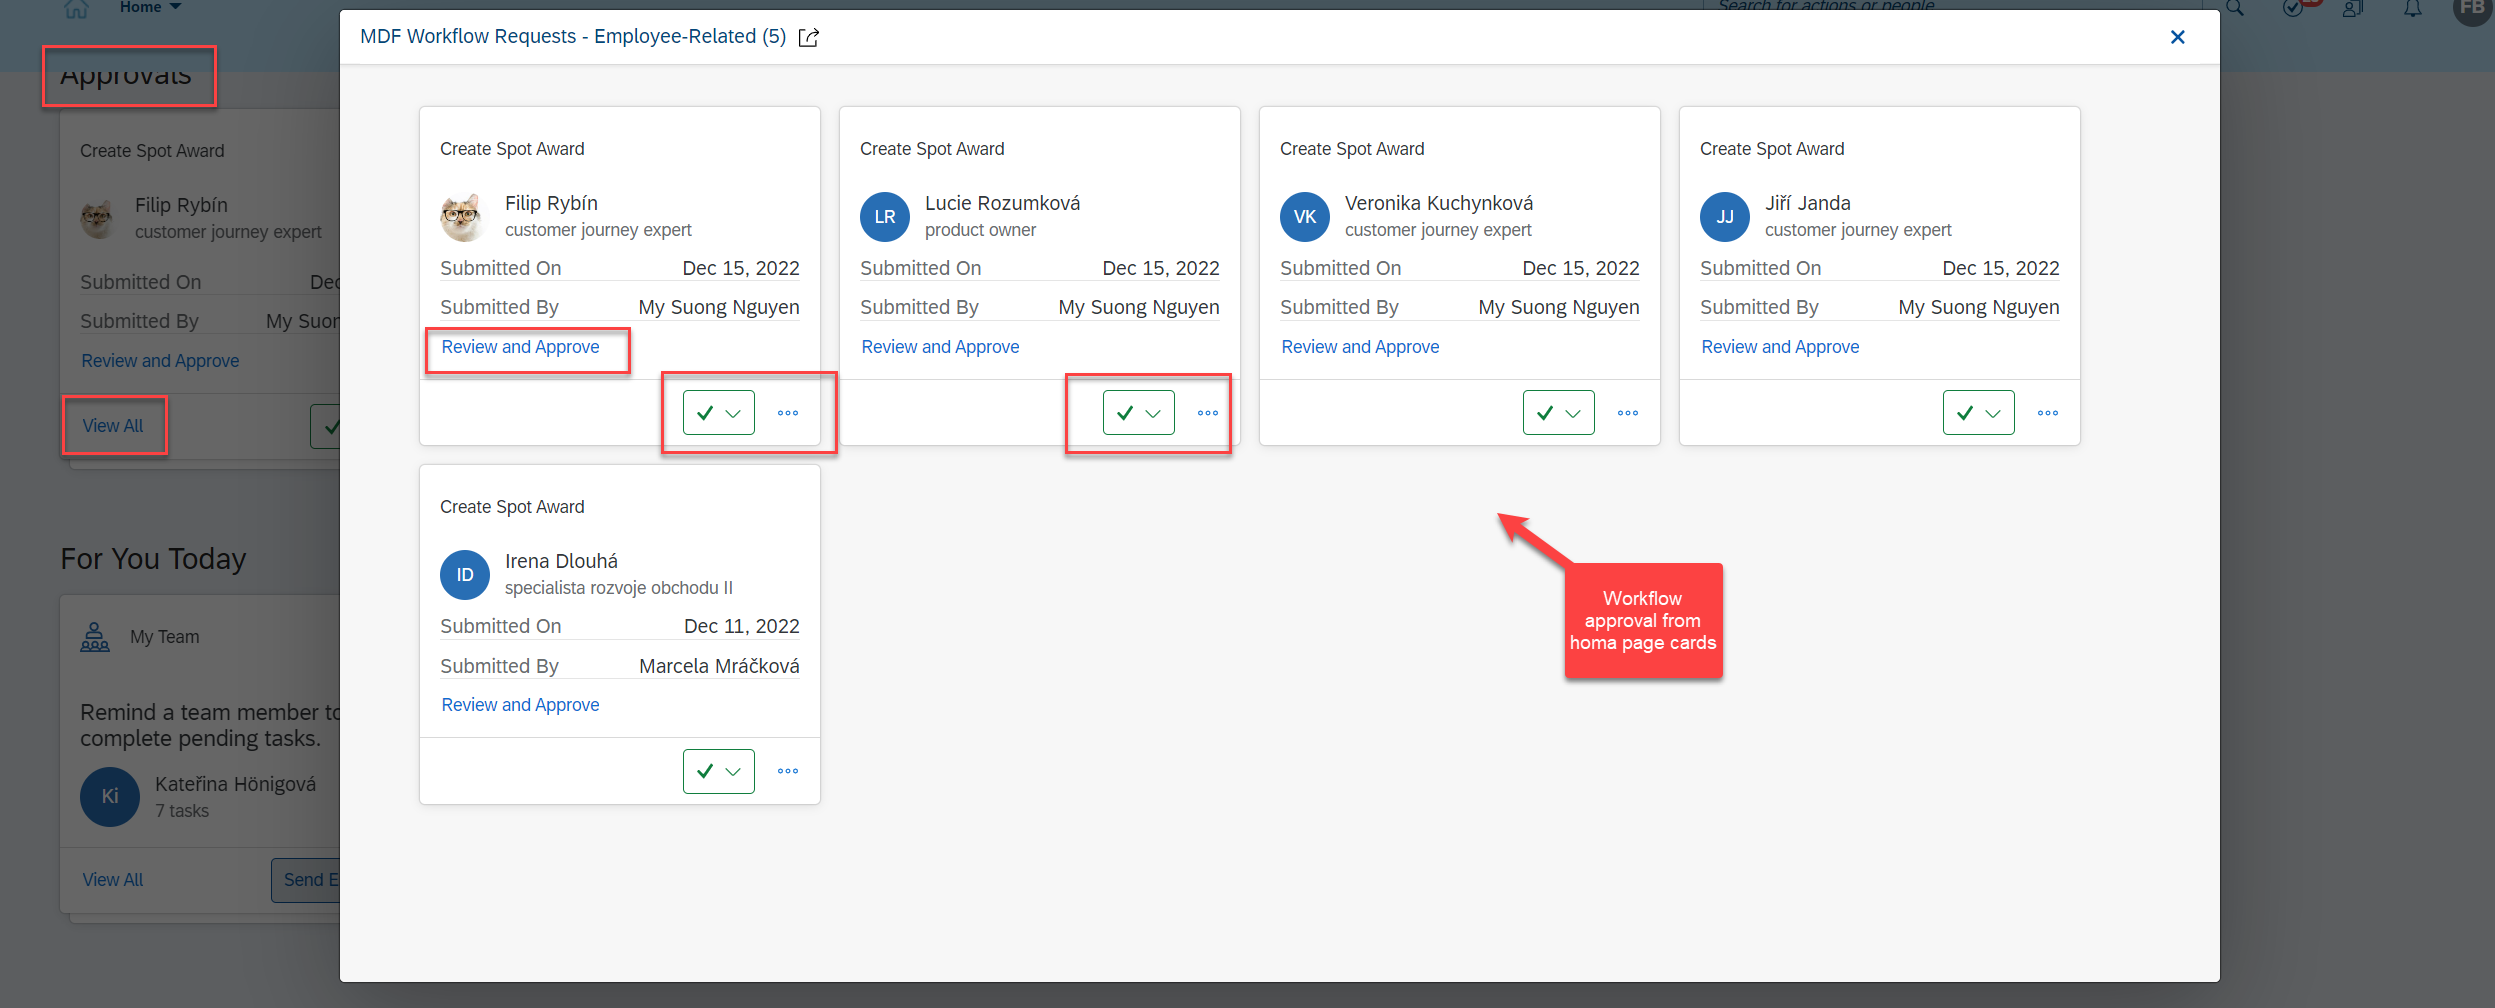2495x1008 pixels.
Task: Open more actions on Lucie Rozumková's card
Action: [1208, 413]
